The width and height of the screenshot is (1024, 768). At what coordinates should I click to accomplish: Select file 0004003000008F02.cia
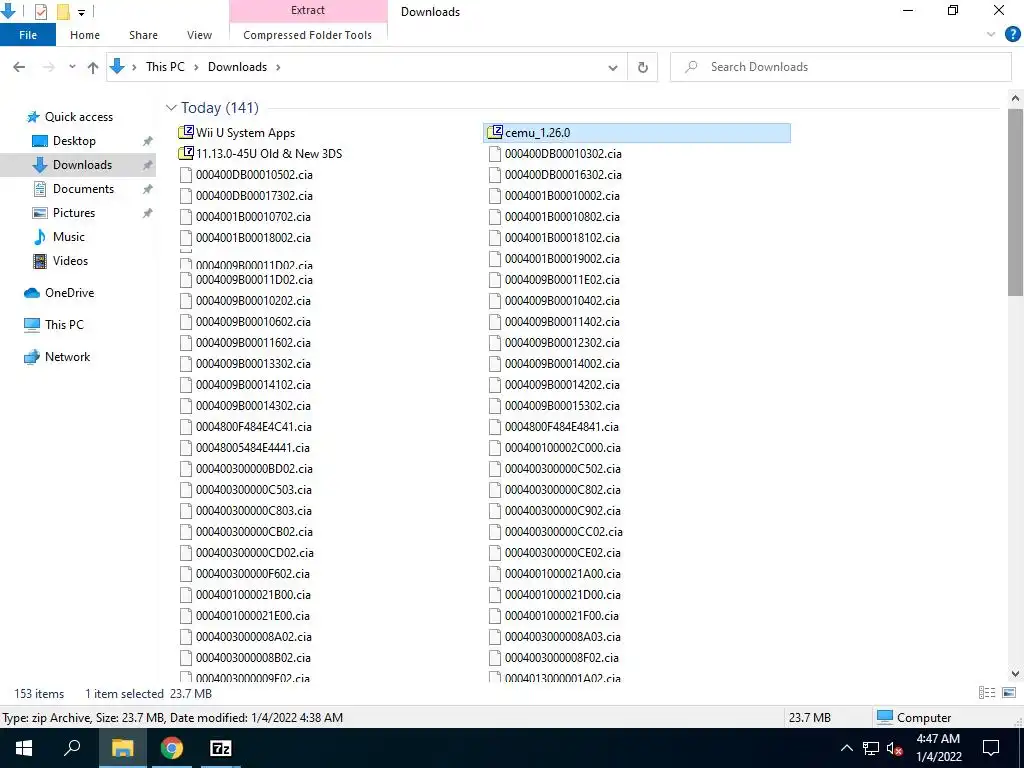tap(562, 658)
